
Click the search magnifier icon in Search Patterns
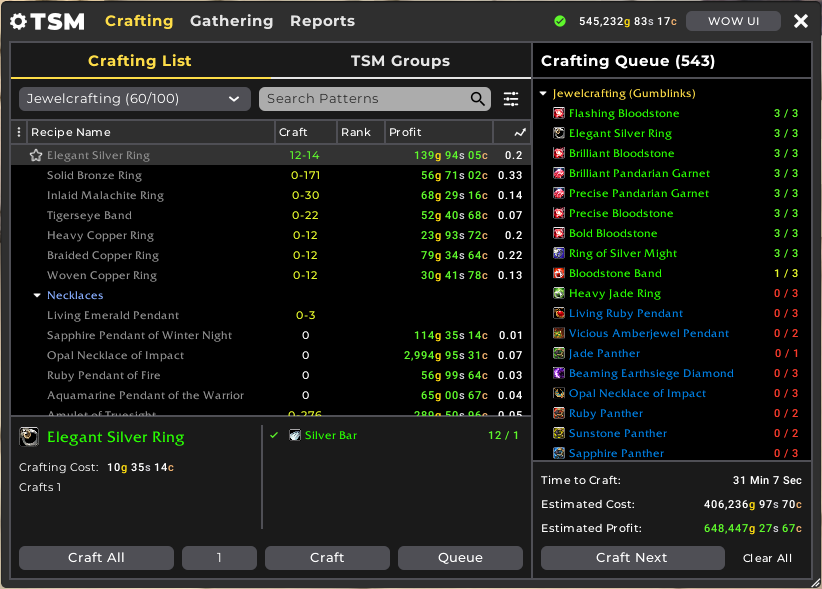click(x=478, y=99)
